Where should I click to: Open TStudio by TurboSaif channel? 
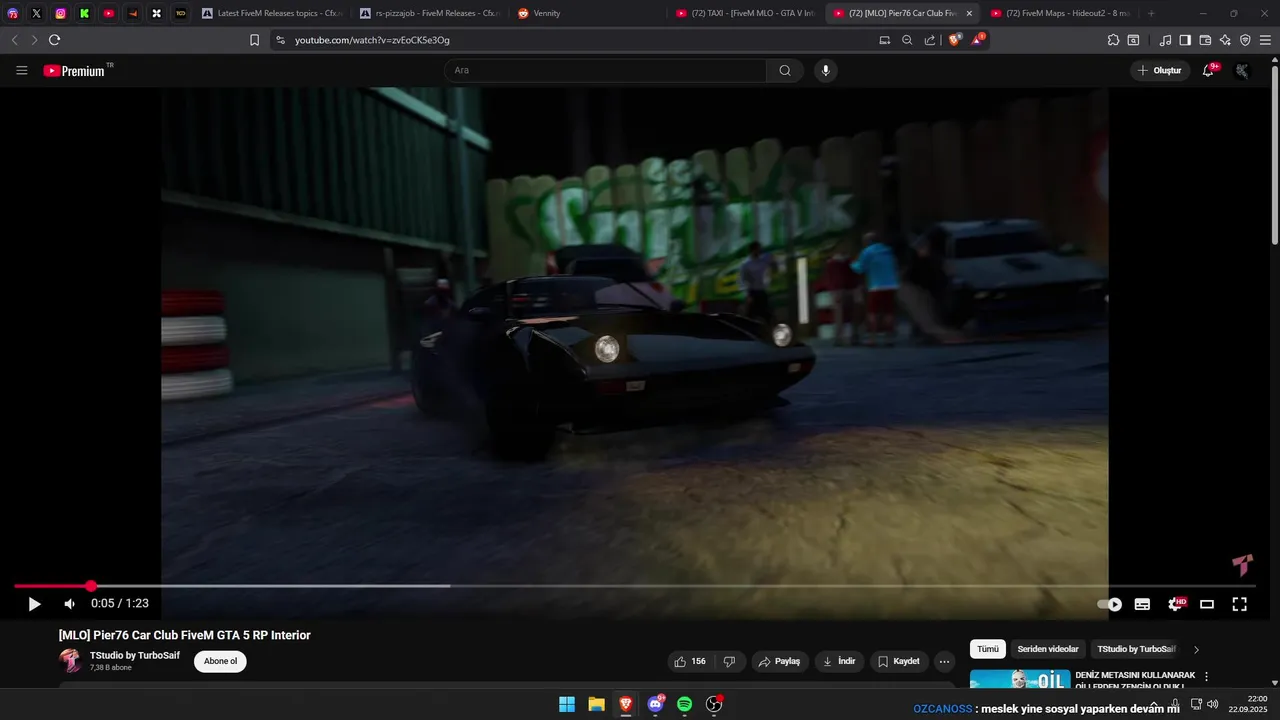point(135,656)
